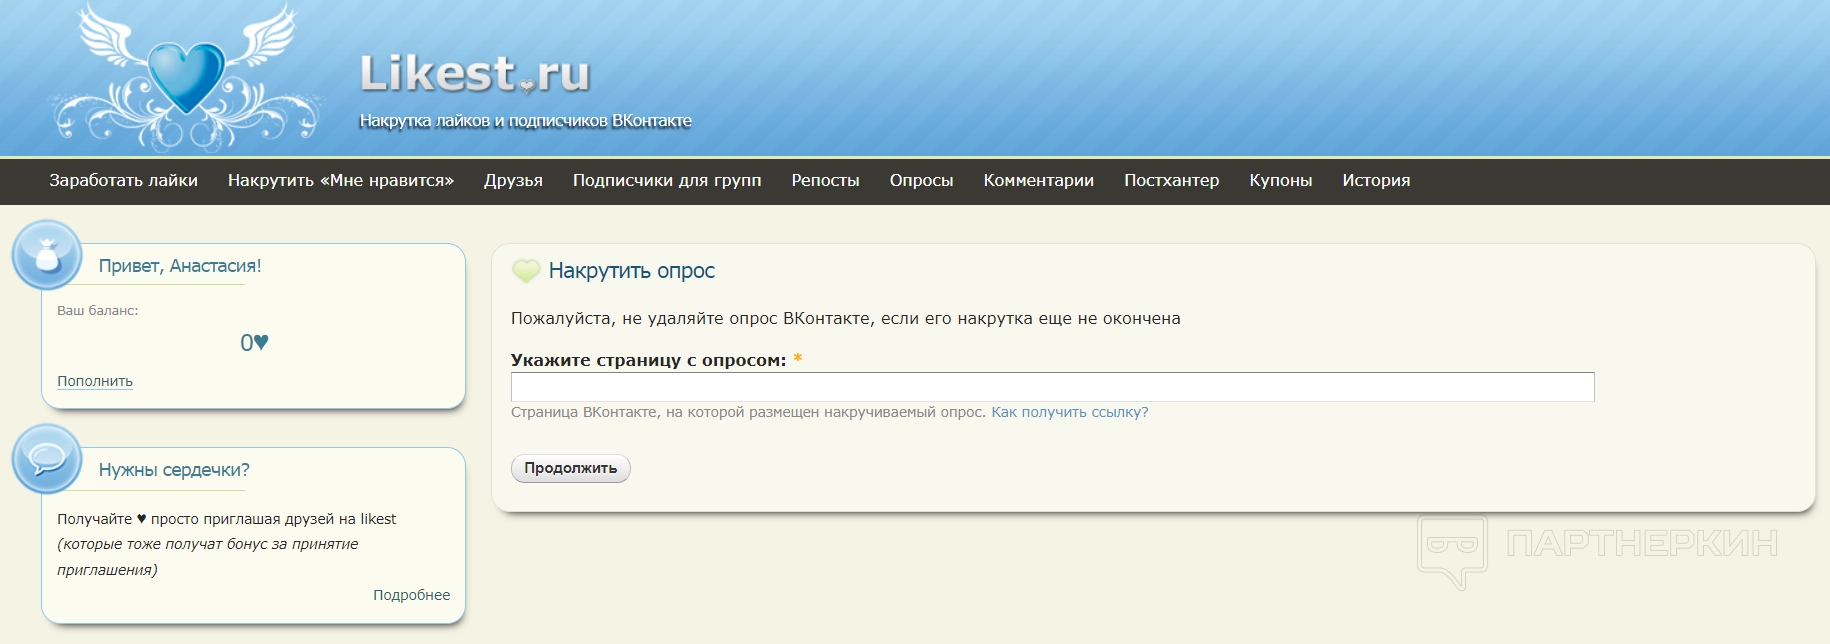Click the winged blue heart logo
Screen dimensions: 1830x644
pos(186,78)
